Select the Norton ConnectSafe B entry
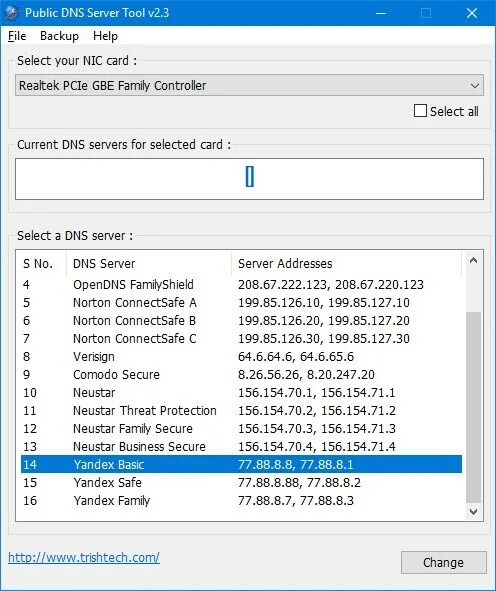The height and width of the screenshot is (591, 496). pos(241,321)
